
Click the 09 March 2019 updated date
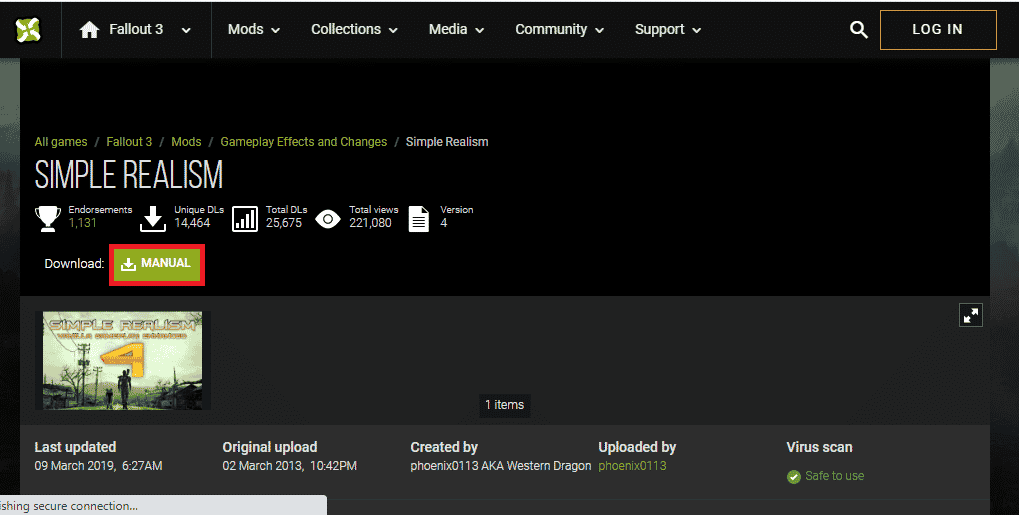pyautogui.click(x=98, y=466)
